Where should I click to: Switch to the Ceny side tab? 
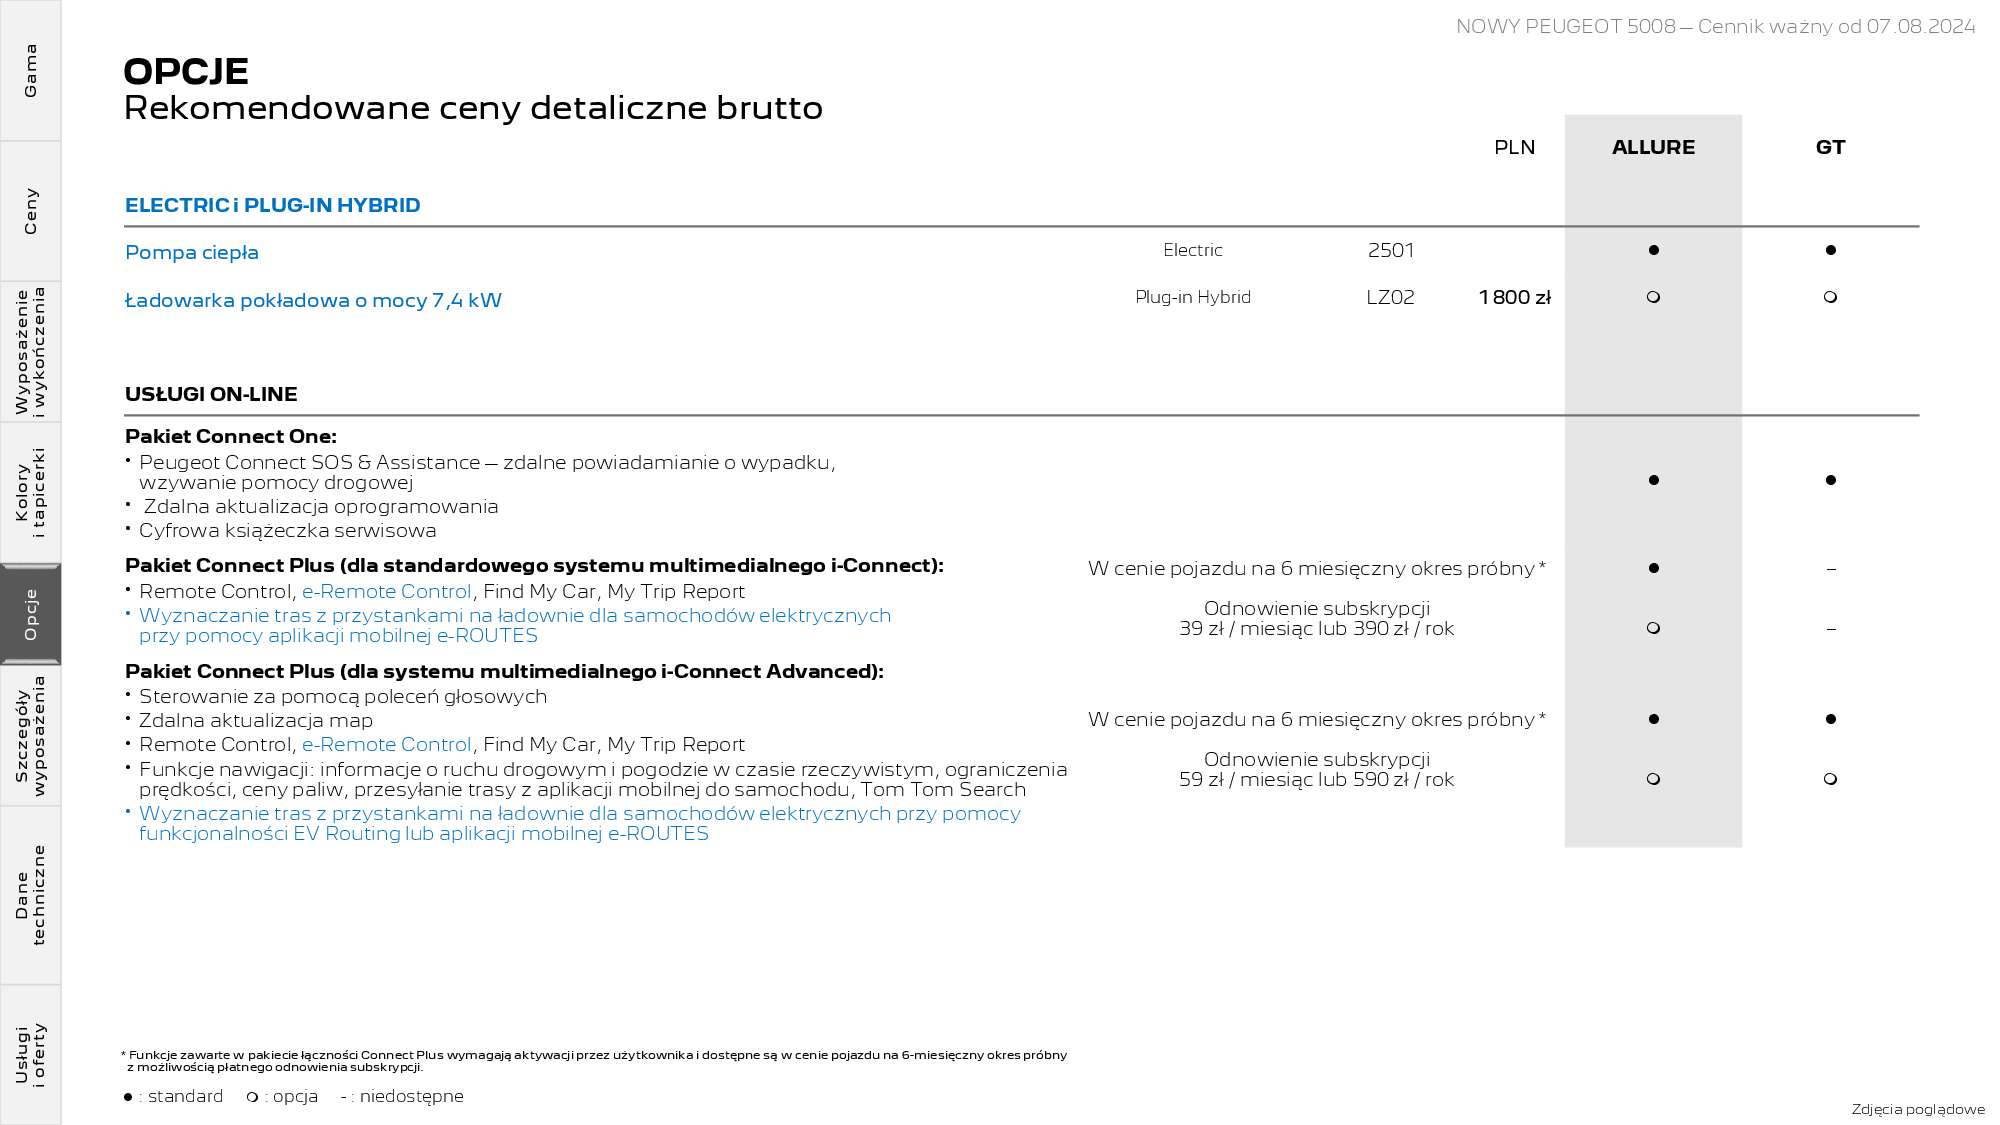(x=30, y=211)
